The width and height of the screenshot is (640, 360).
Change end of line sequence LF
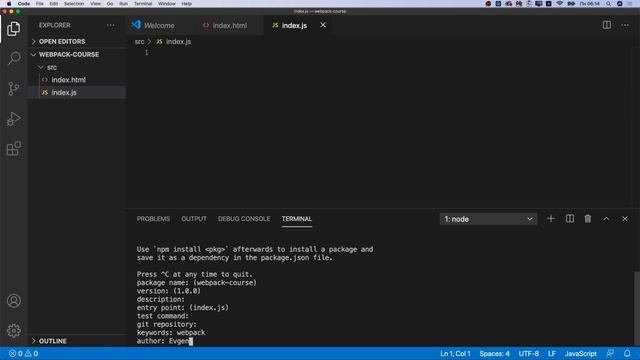(x=552, y=353)
